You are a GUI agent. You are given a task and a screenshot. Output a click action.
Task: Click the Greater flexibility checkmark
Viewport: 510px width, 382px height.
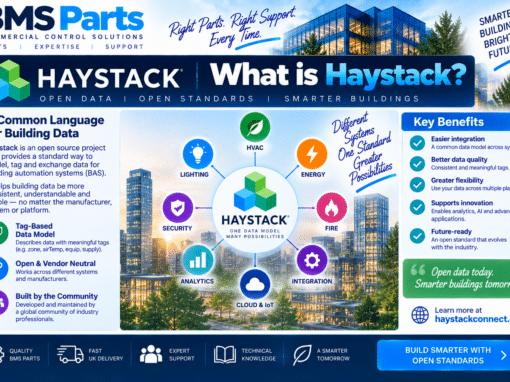[417, 184]
